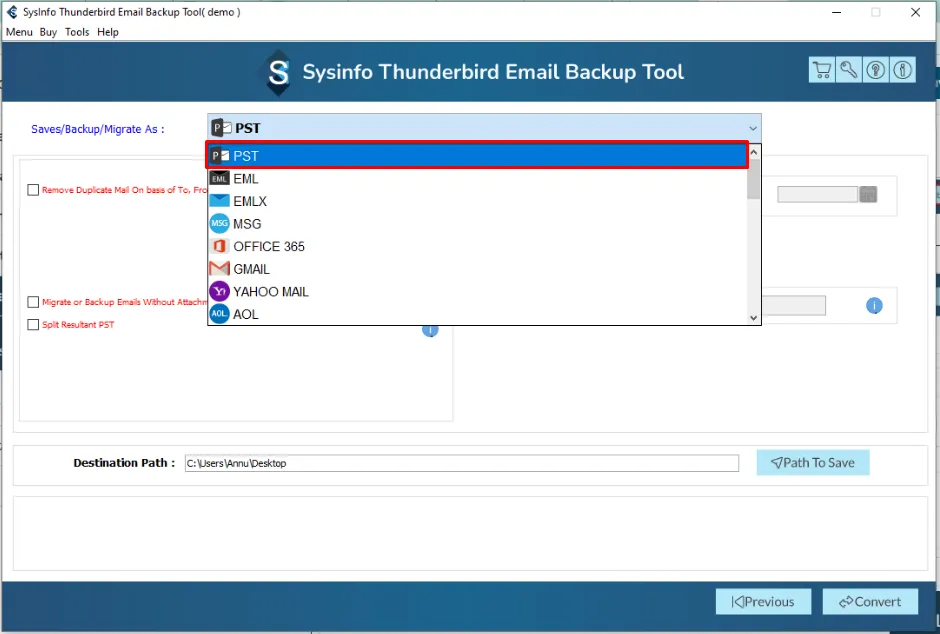
Task: Click the Saves/Backup/Migrate As label
Action: pyautogui.click(x=98, y=129)
